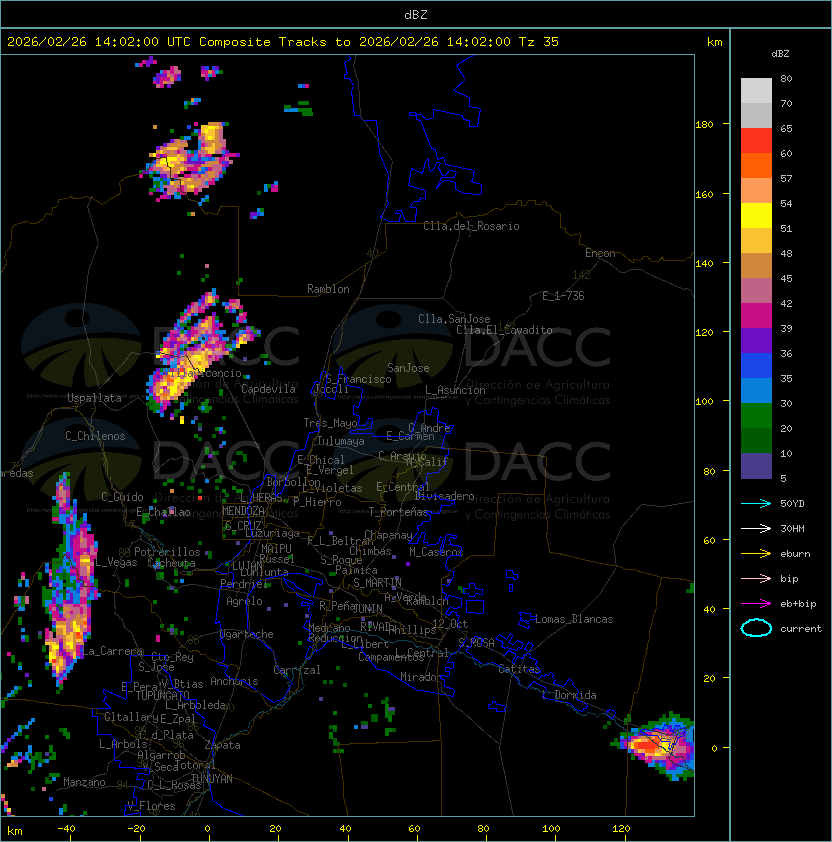Click the cyan 'current' ellipse legend icon
The image size is (832, 842).
(x=756, y=628)
